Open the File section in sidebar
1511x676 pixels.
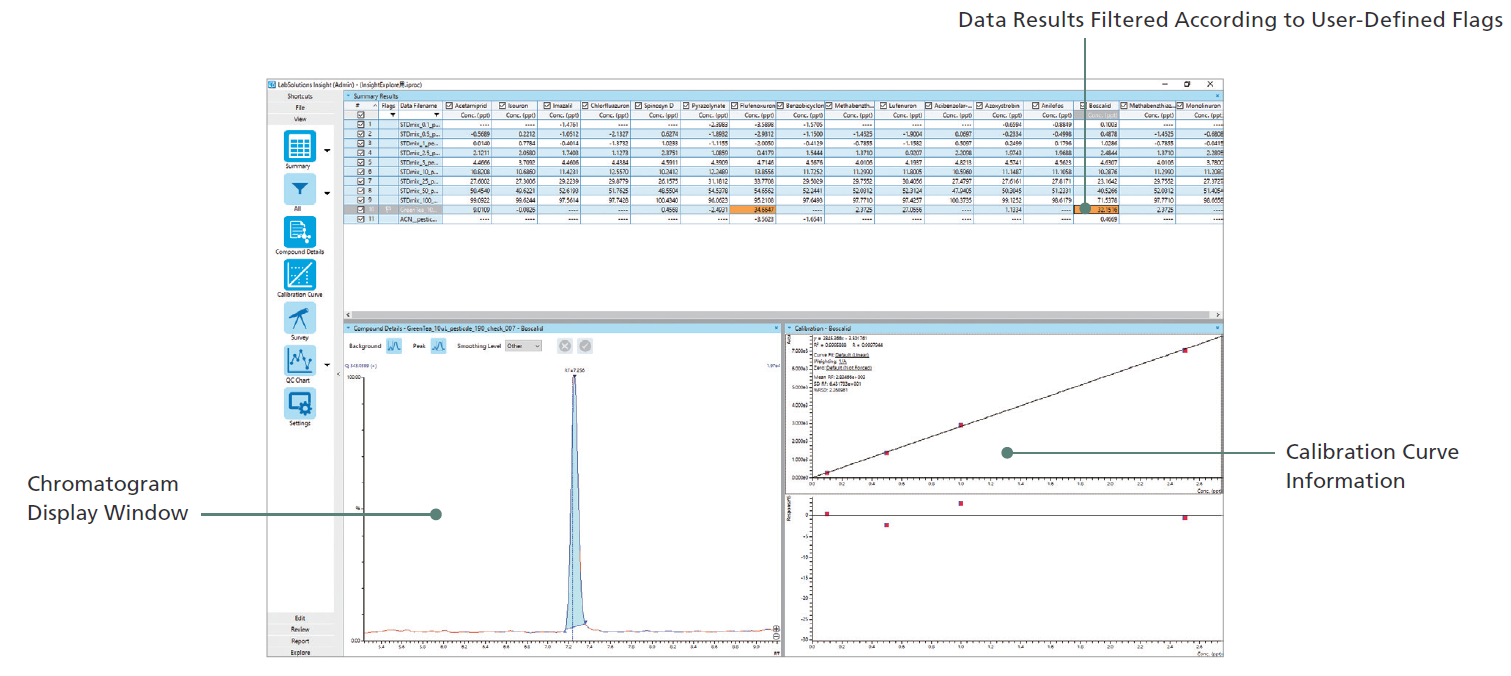[x=299, y=108]
